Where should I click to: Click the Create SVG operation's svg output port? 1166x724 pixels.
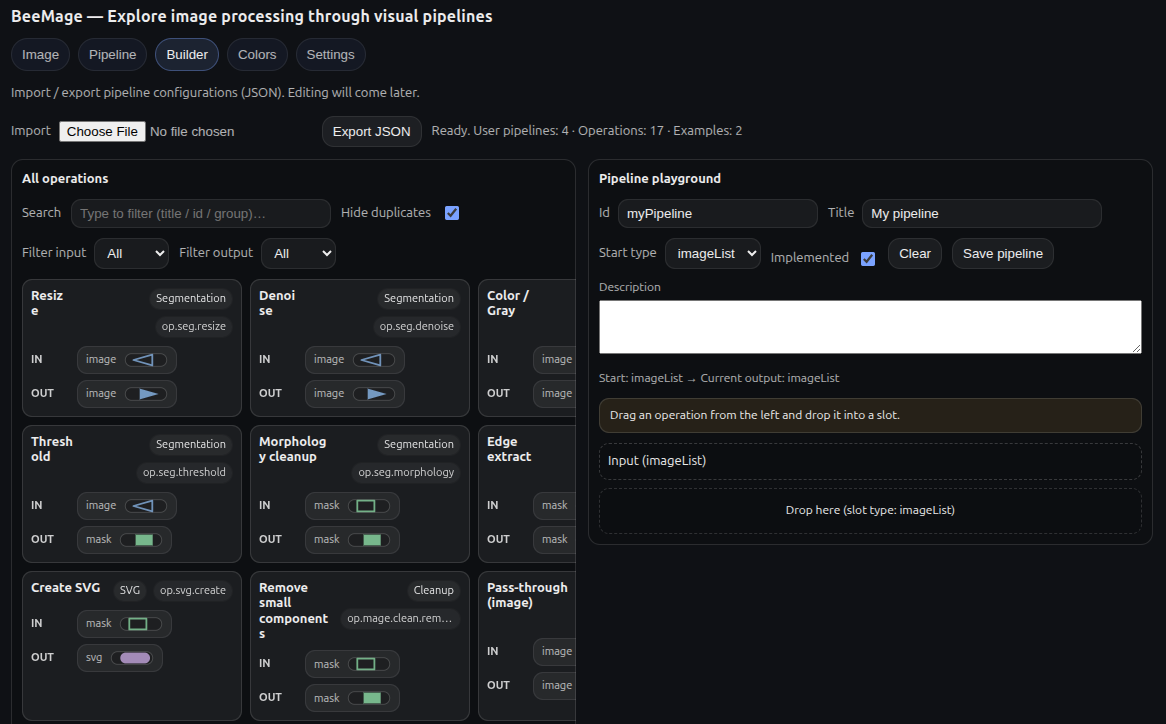point(134,658)
